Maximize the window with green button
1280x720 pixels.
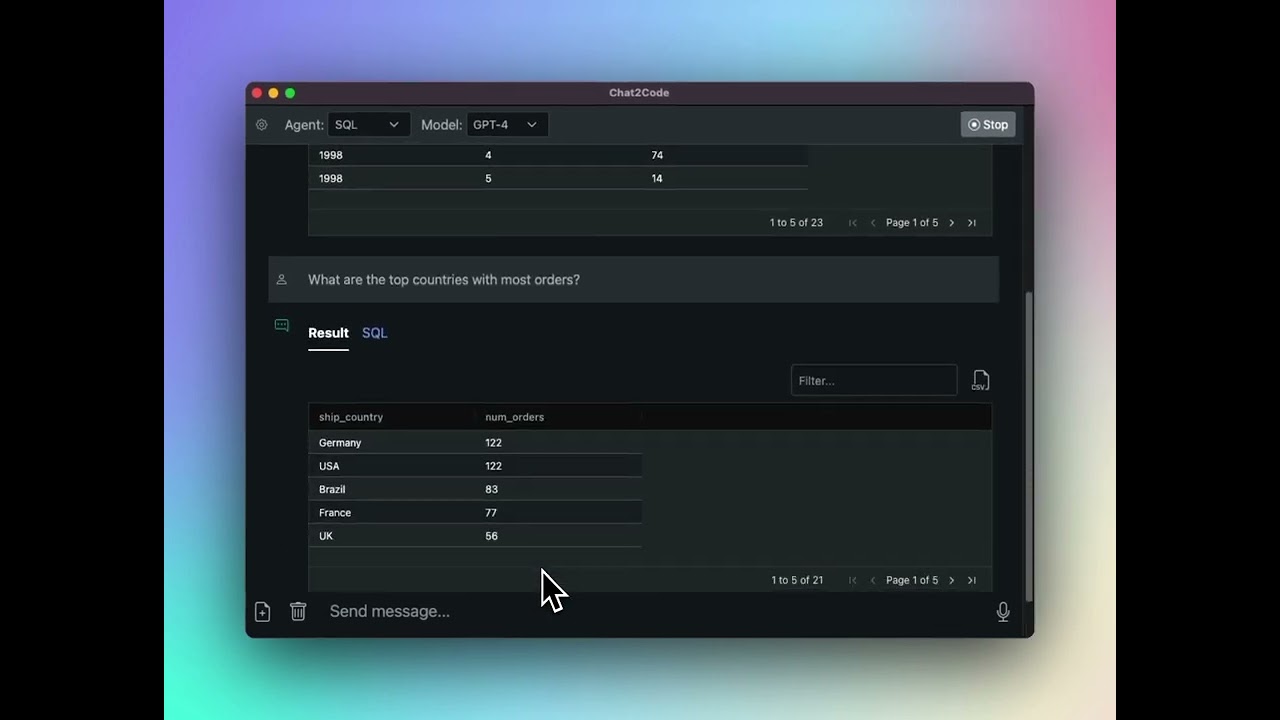point(290,93)
